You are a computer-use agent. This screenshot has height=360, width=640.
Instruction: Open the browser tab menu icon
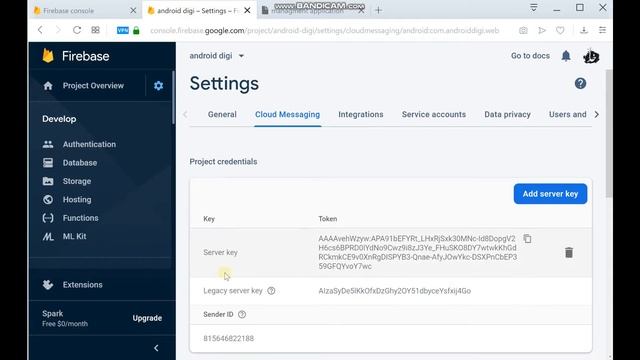click(x=533, y=8)
